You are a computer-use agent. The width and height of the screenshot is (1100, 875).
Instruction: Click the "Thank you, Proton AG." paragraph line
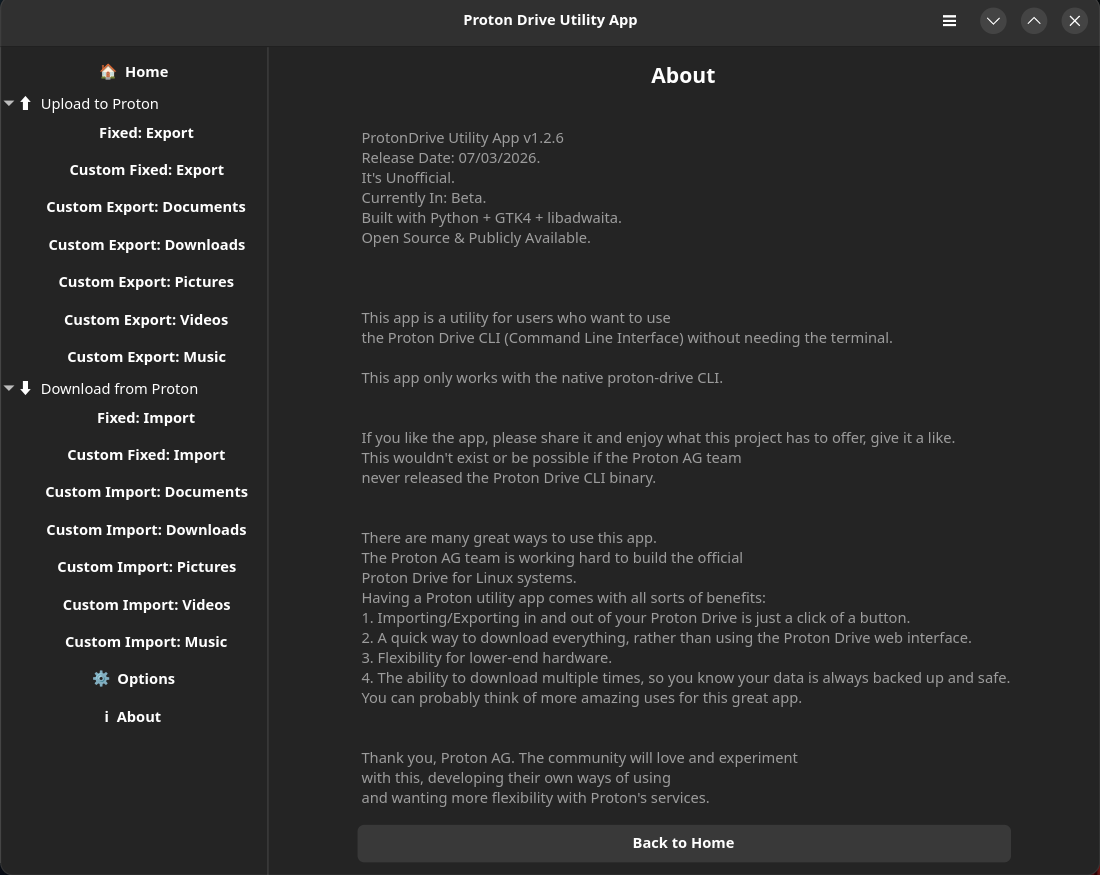click(579, 759)
